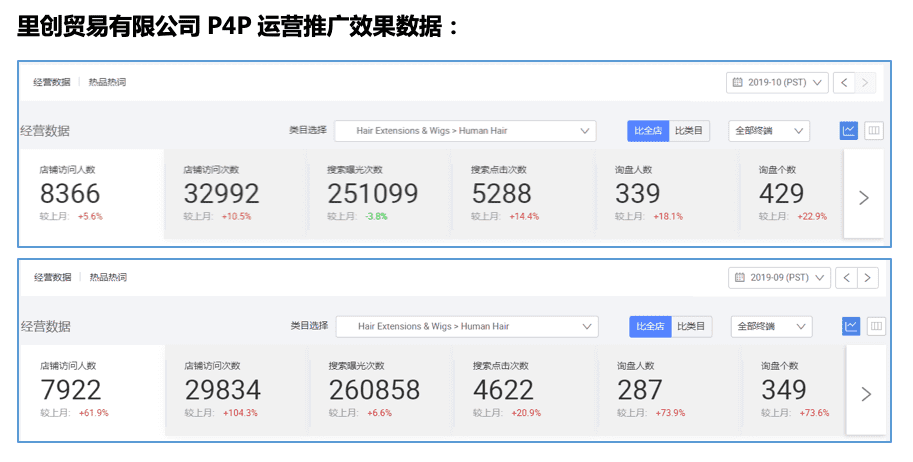The image size is (913, 462).
Task: Click calendar icon in 2019-09 date picker
Action: [x=739, y=278]
